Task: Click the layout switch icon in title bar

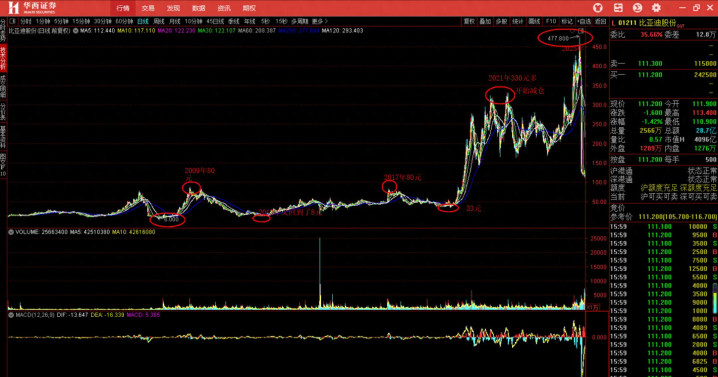Action: pyautogui.click(x=618, y=8)
